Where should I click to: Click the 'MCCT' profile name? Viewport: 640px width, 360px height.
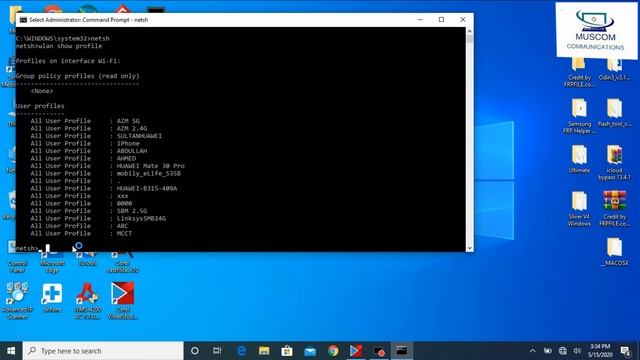[x=124, y=233]
